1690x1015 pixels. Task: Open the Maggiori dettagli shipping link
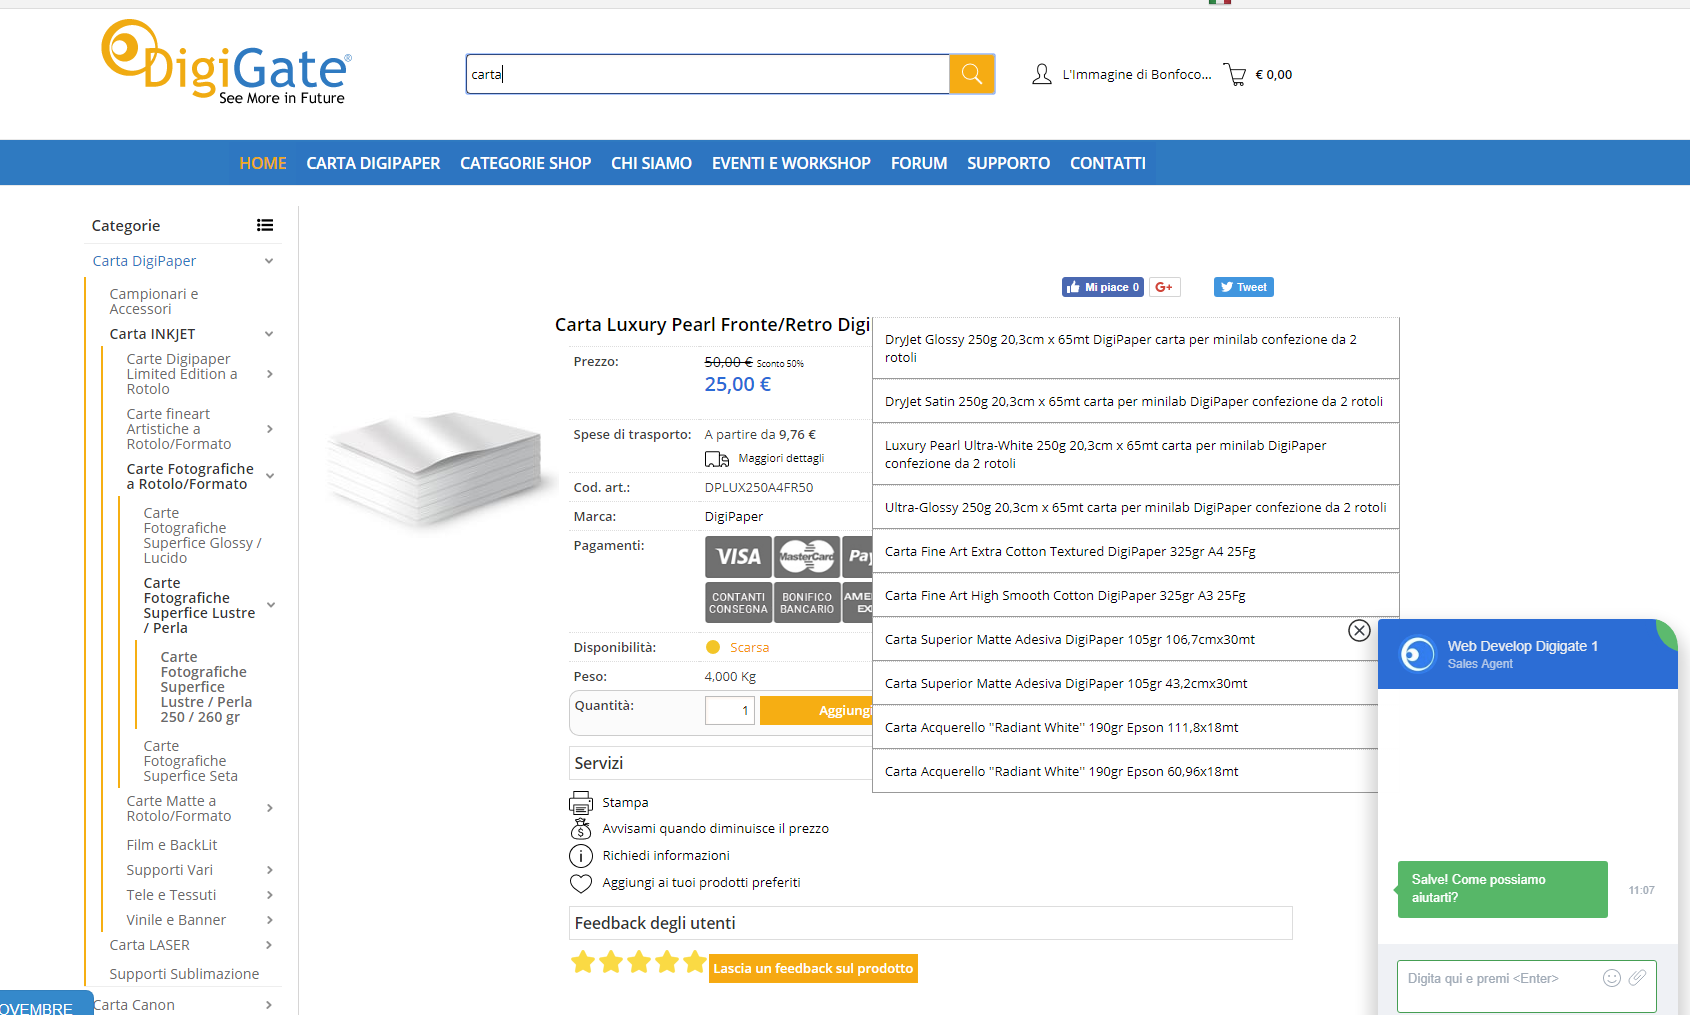tap(781, 459)
